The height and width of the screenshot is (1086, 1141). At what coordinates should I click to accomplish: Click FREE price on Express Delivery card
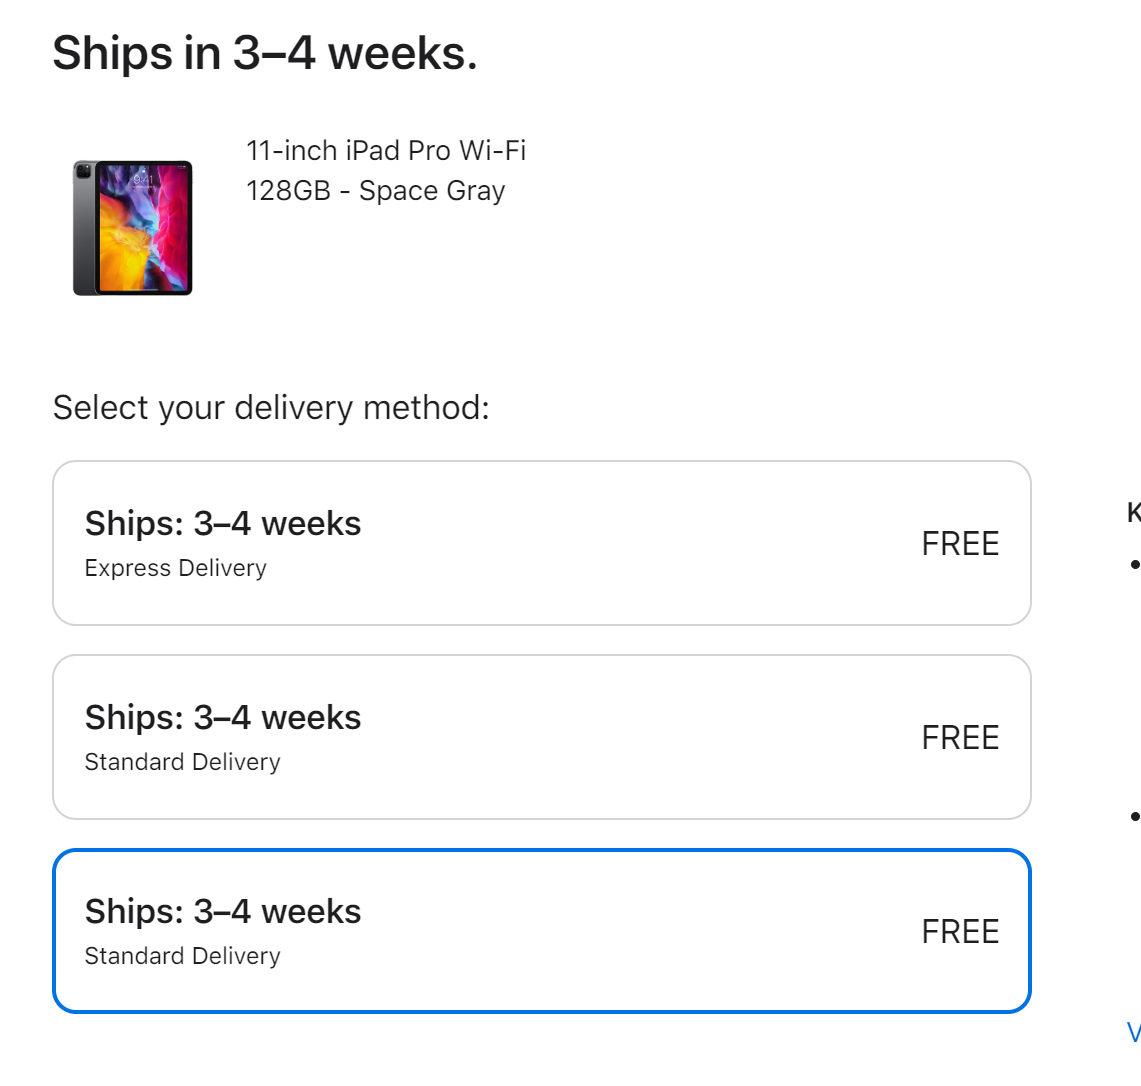[960, 544]
